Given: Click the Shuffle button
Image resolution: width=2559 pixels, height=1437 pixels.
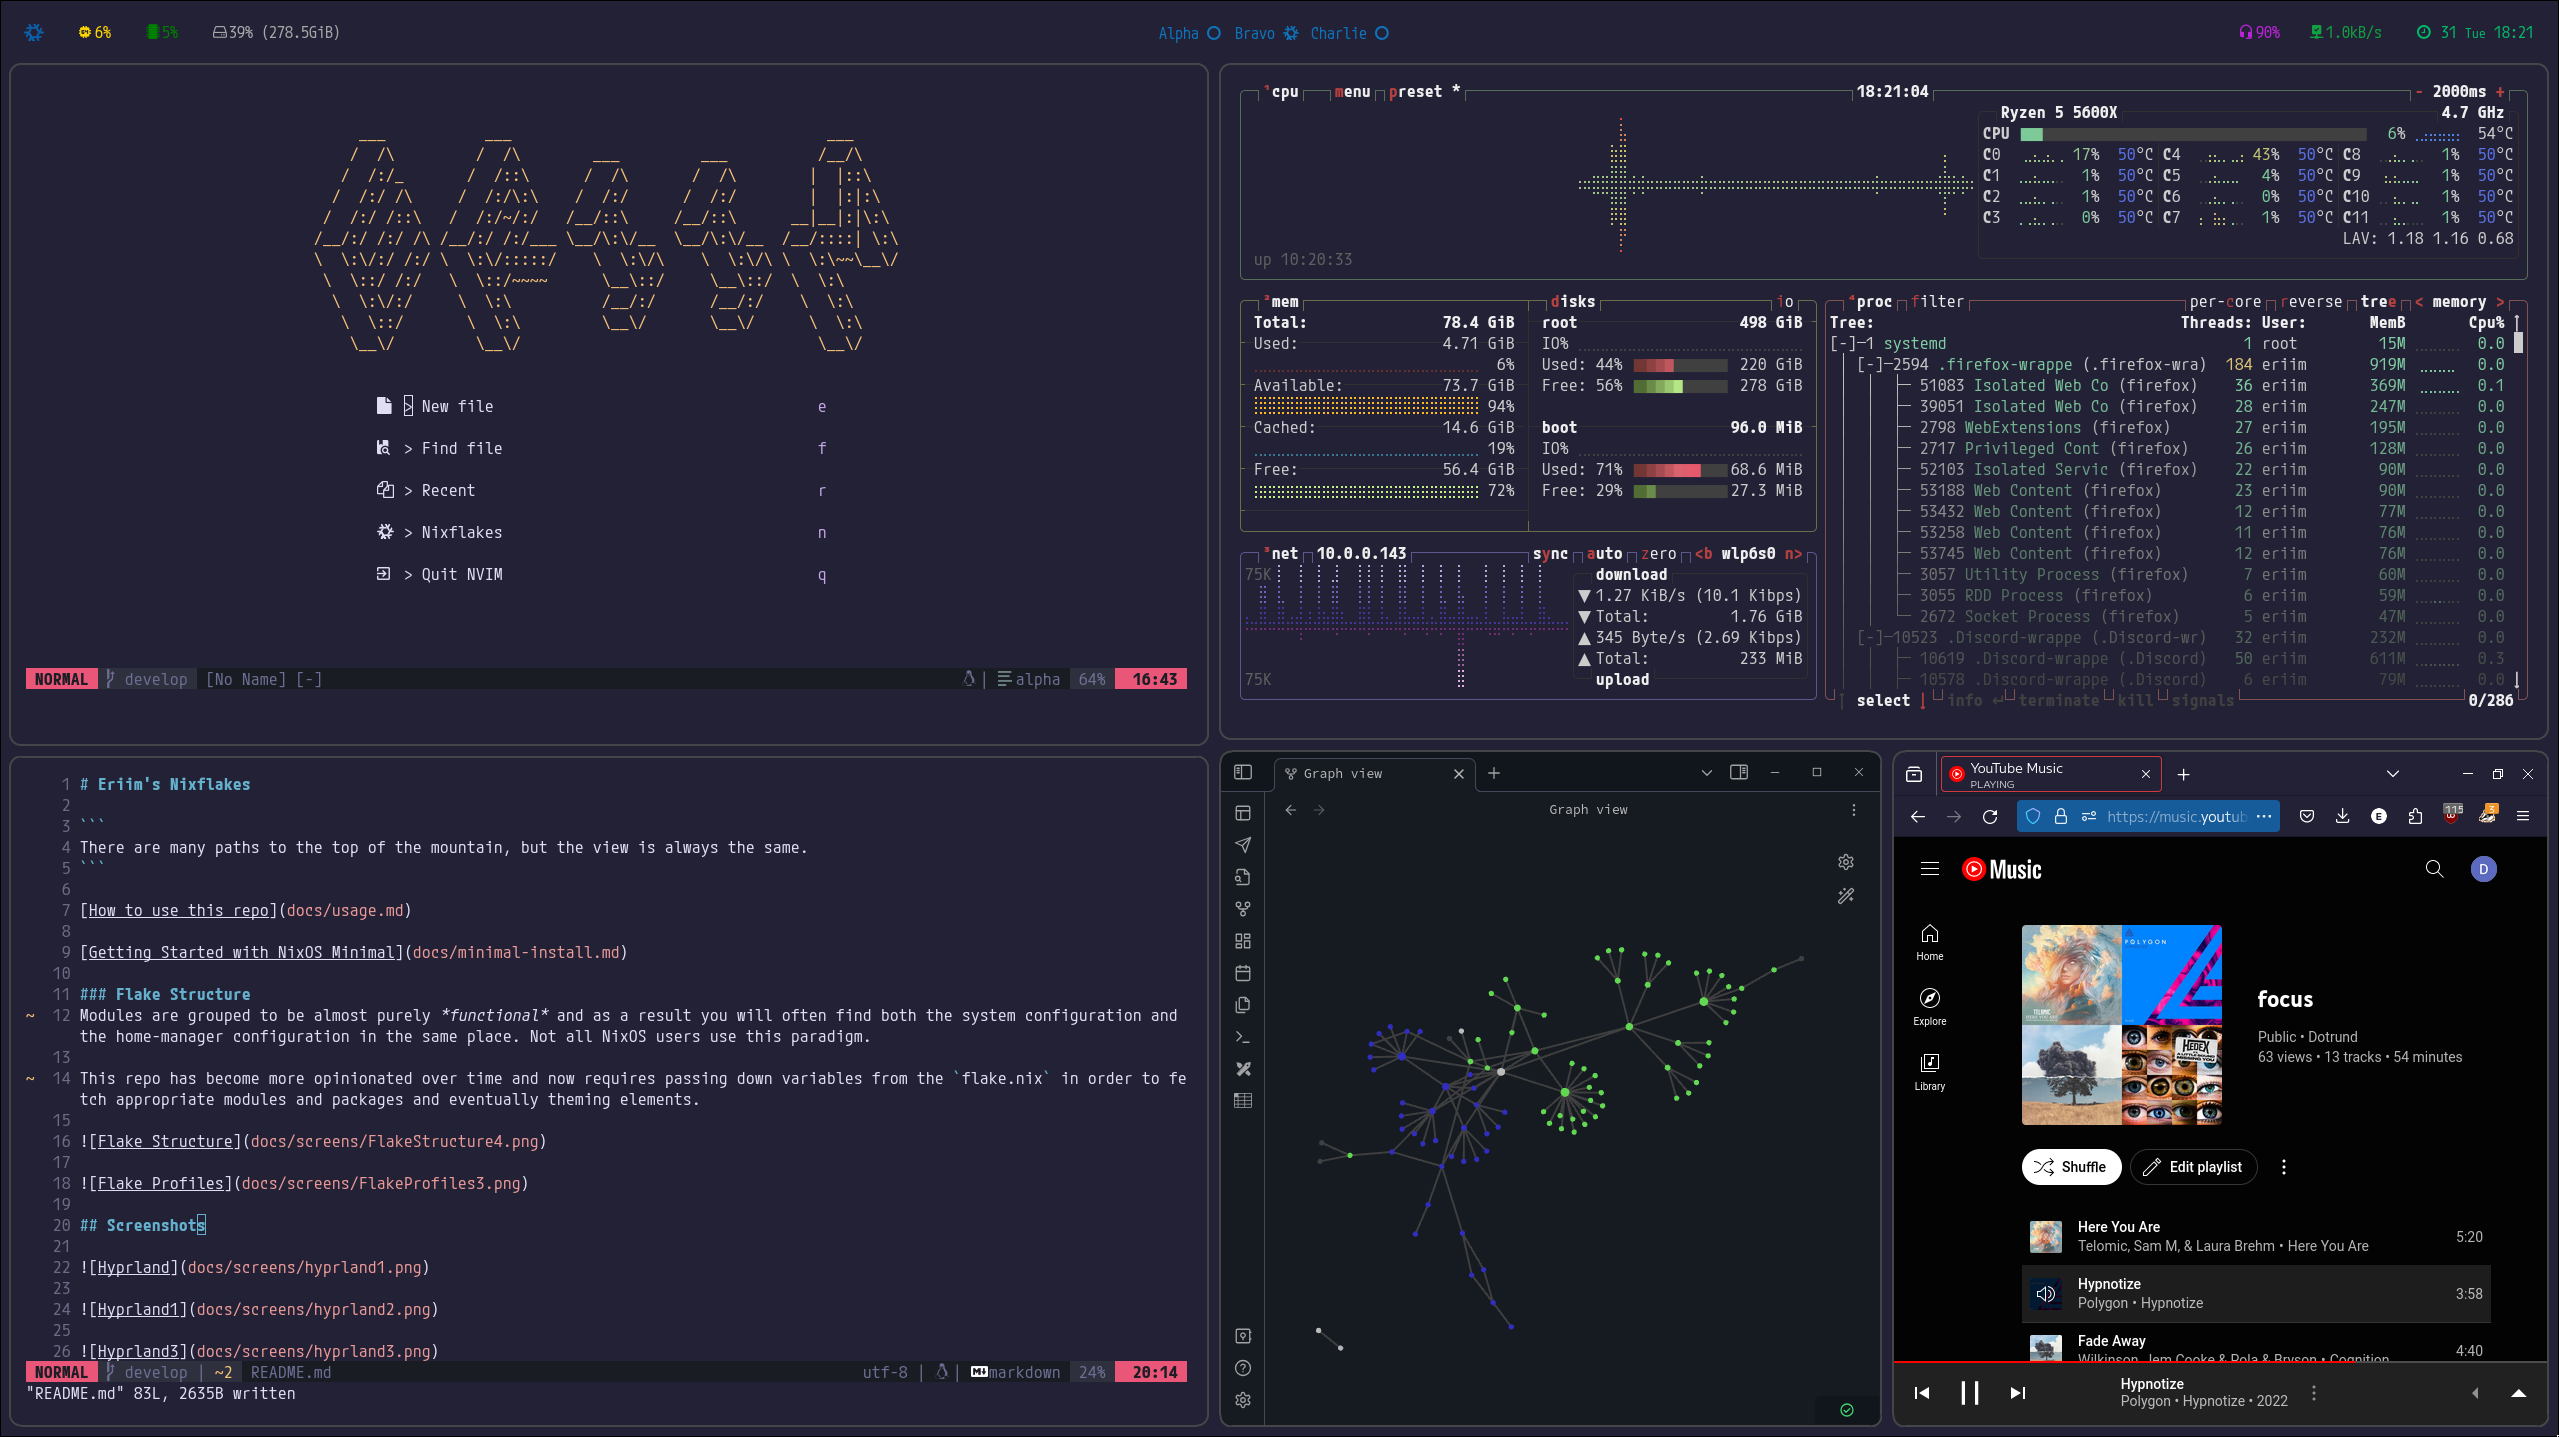Looking at the screenshot, I should click(x=2071, y=1167).
